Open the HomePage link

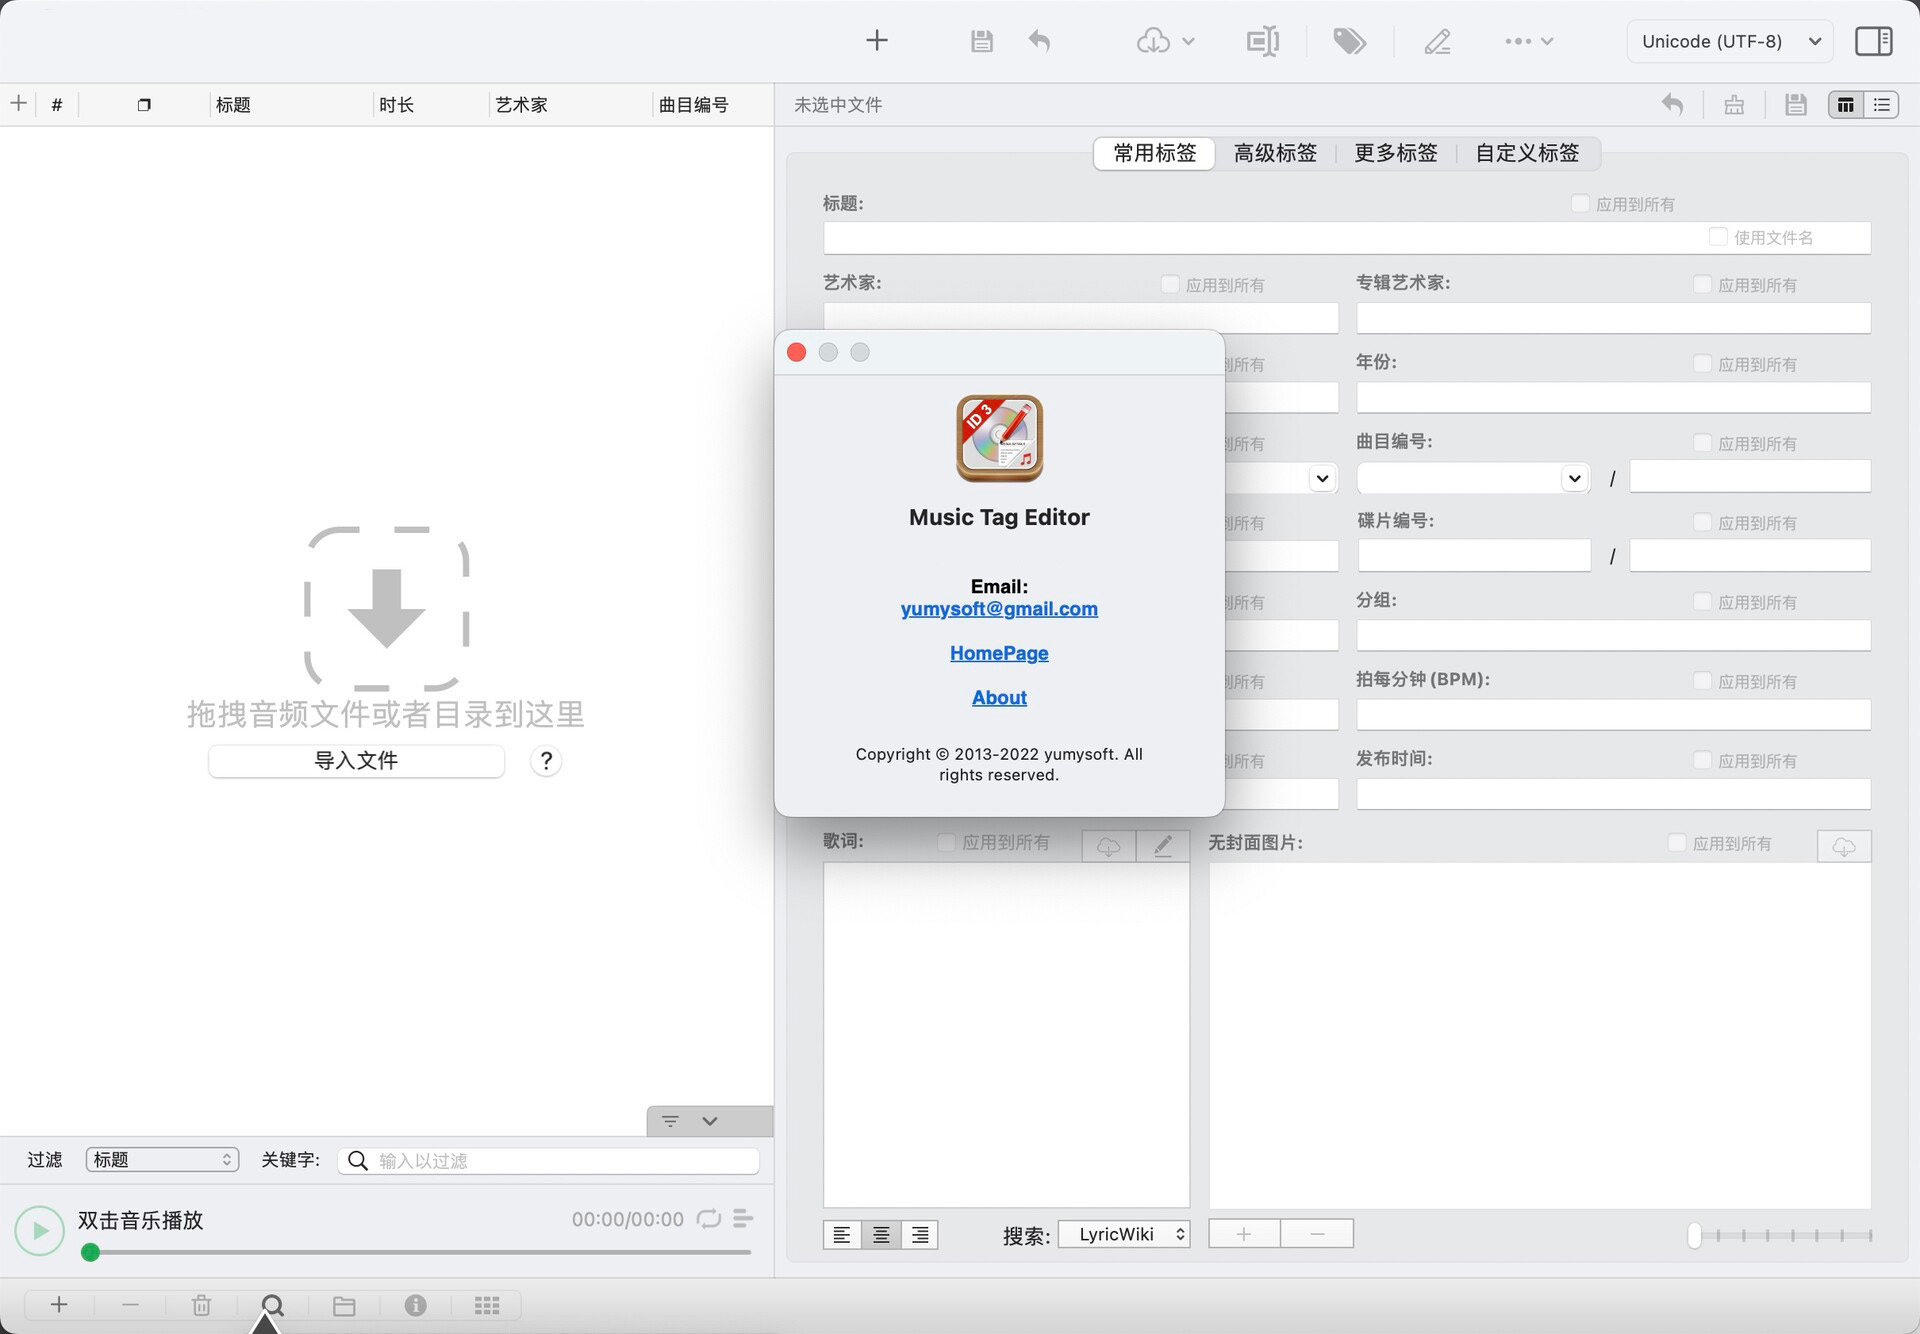999,653
